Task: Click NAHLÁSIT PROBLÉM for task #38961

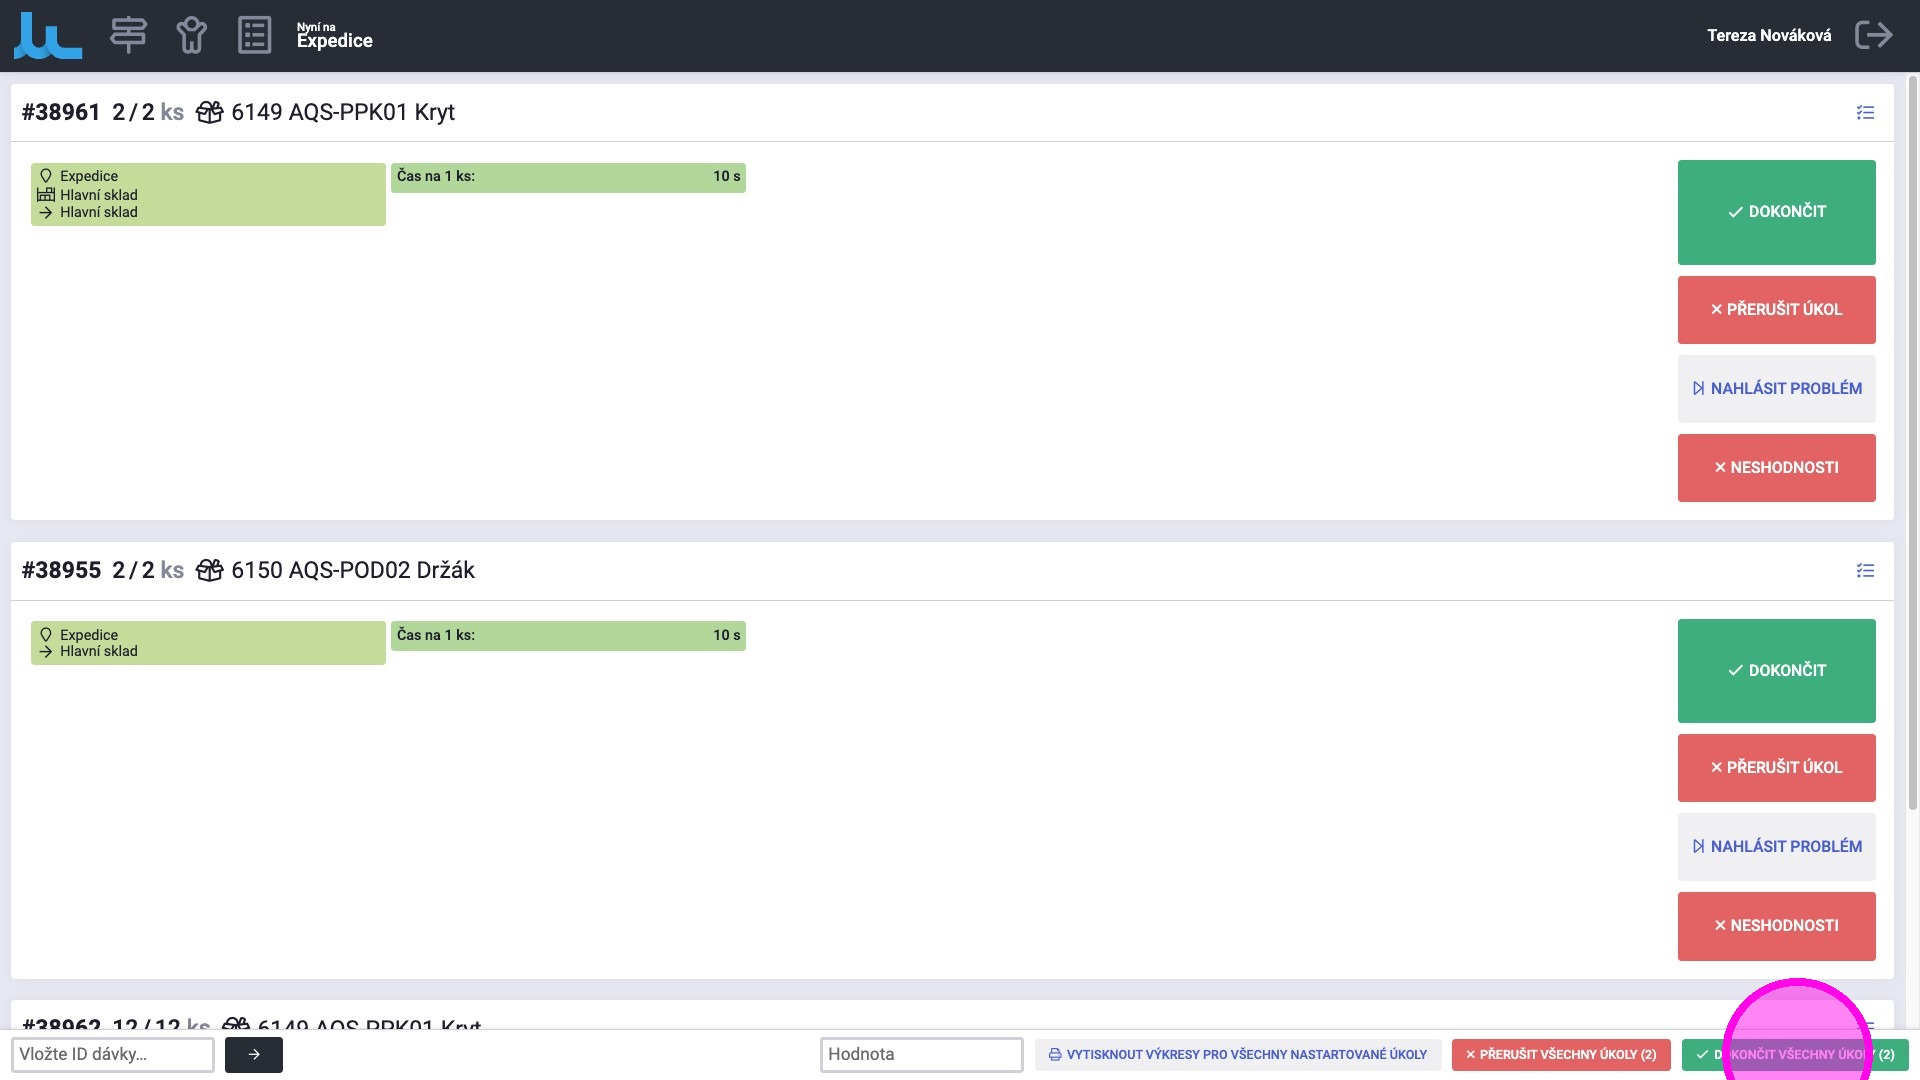Action: click(1776, 389)
